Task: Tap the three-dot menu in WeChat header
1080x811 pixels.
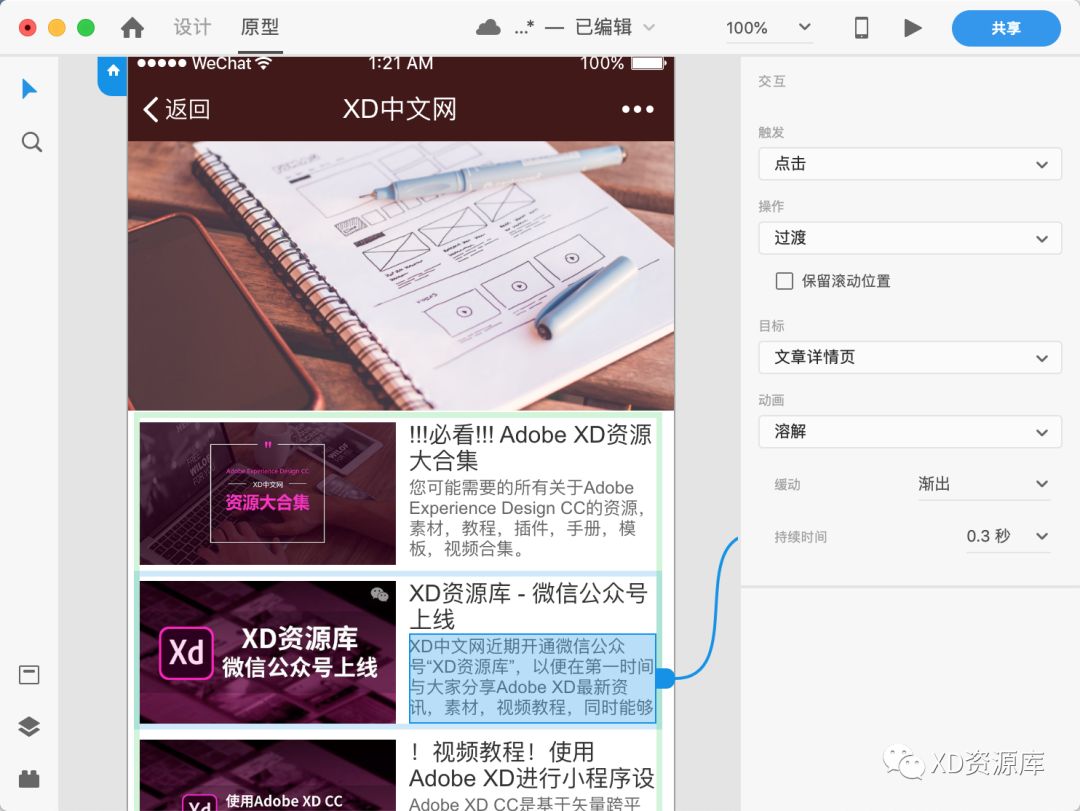Action: point(638,109)
